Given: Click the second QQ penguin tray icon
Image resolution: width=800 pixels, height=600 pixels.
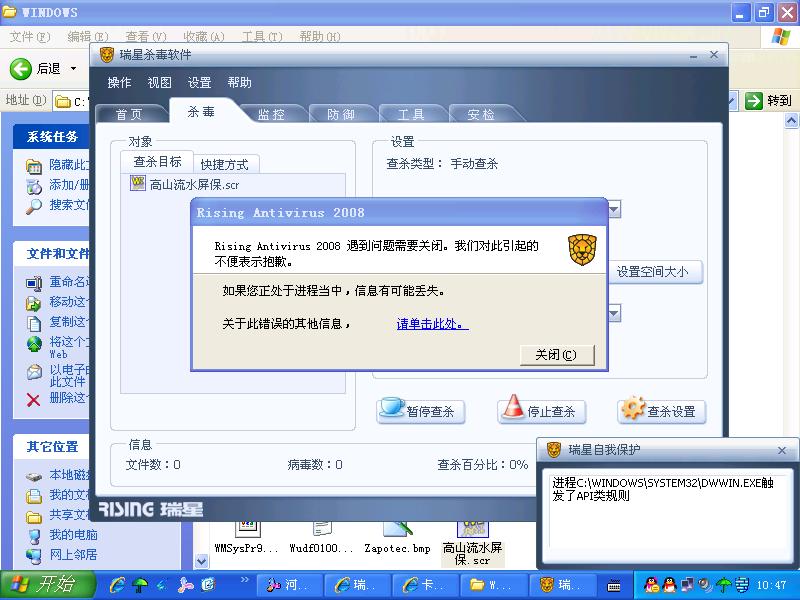Looking at the screenshot, I should pos(669,585).
